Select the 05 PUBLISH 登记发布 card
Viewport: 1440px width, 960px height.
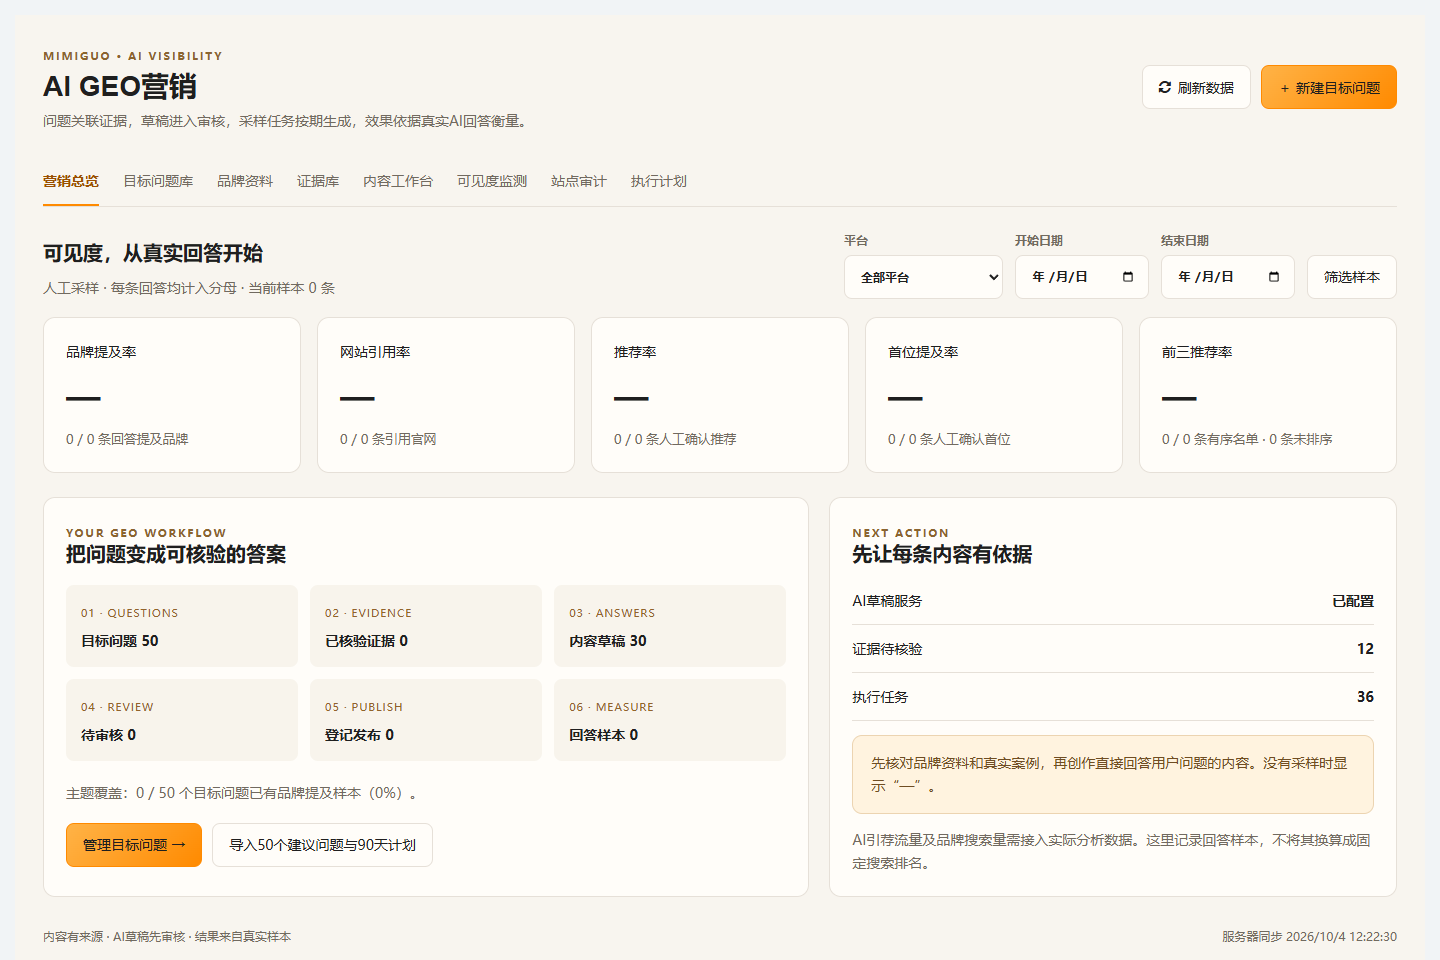426,720
